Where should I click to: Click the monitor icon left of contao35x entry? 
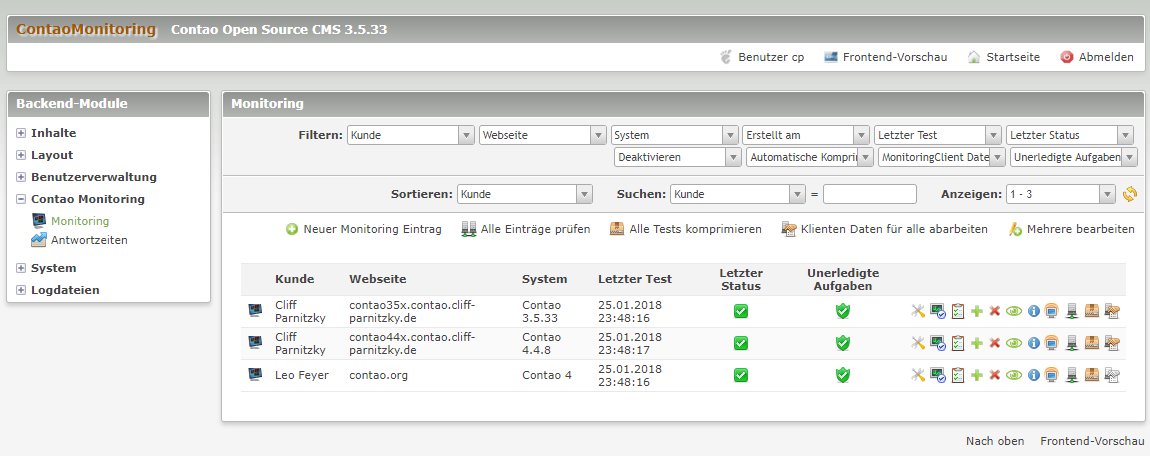pyautogui.click(x=254, y=311)
